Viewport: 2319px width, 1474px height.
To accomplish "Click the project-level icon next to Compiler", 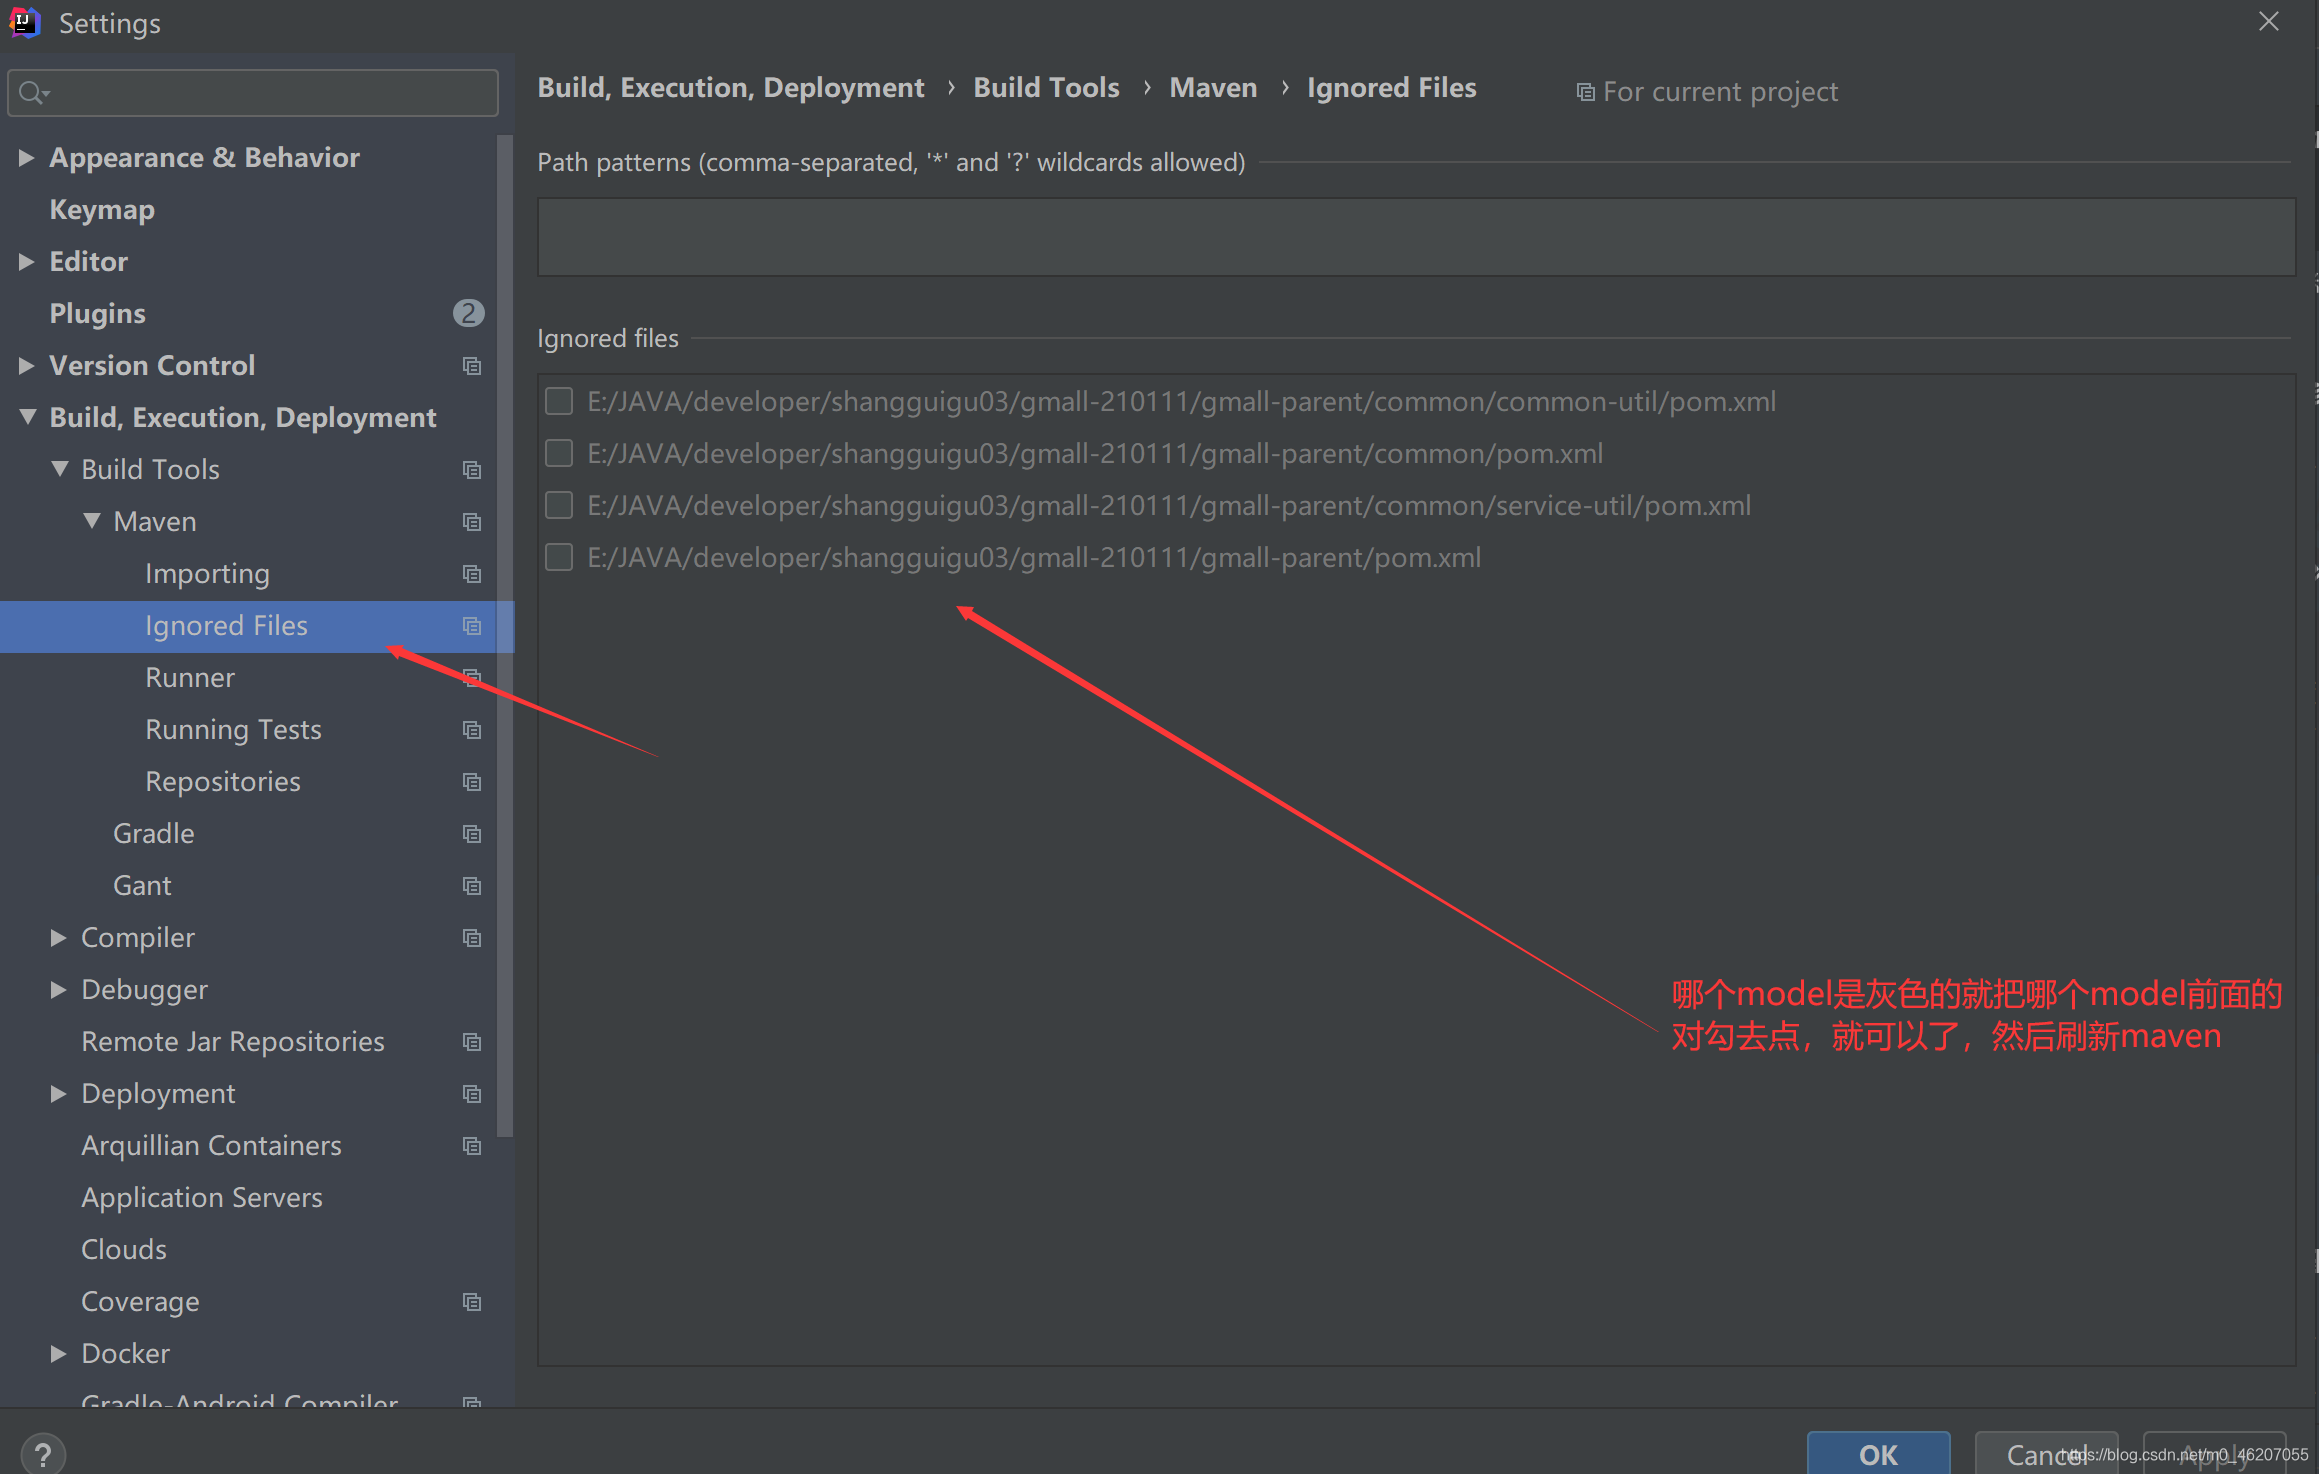I will pos(472,938).
